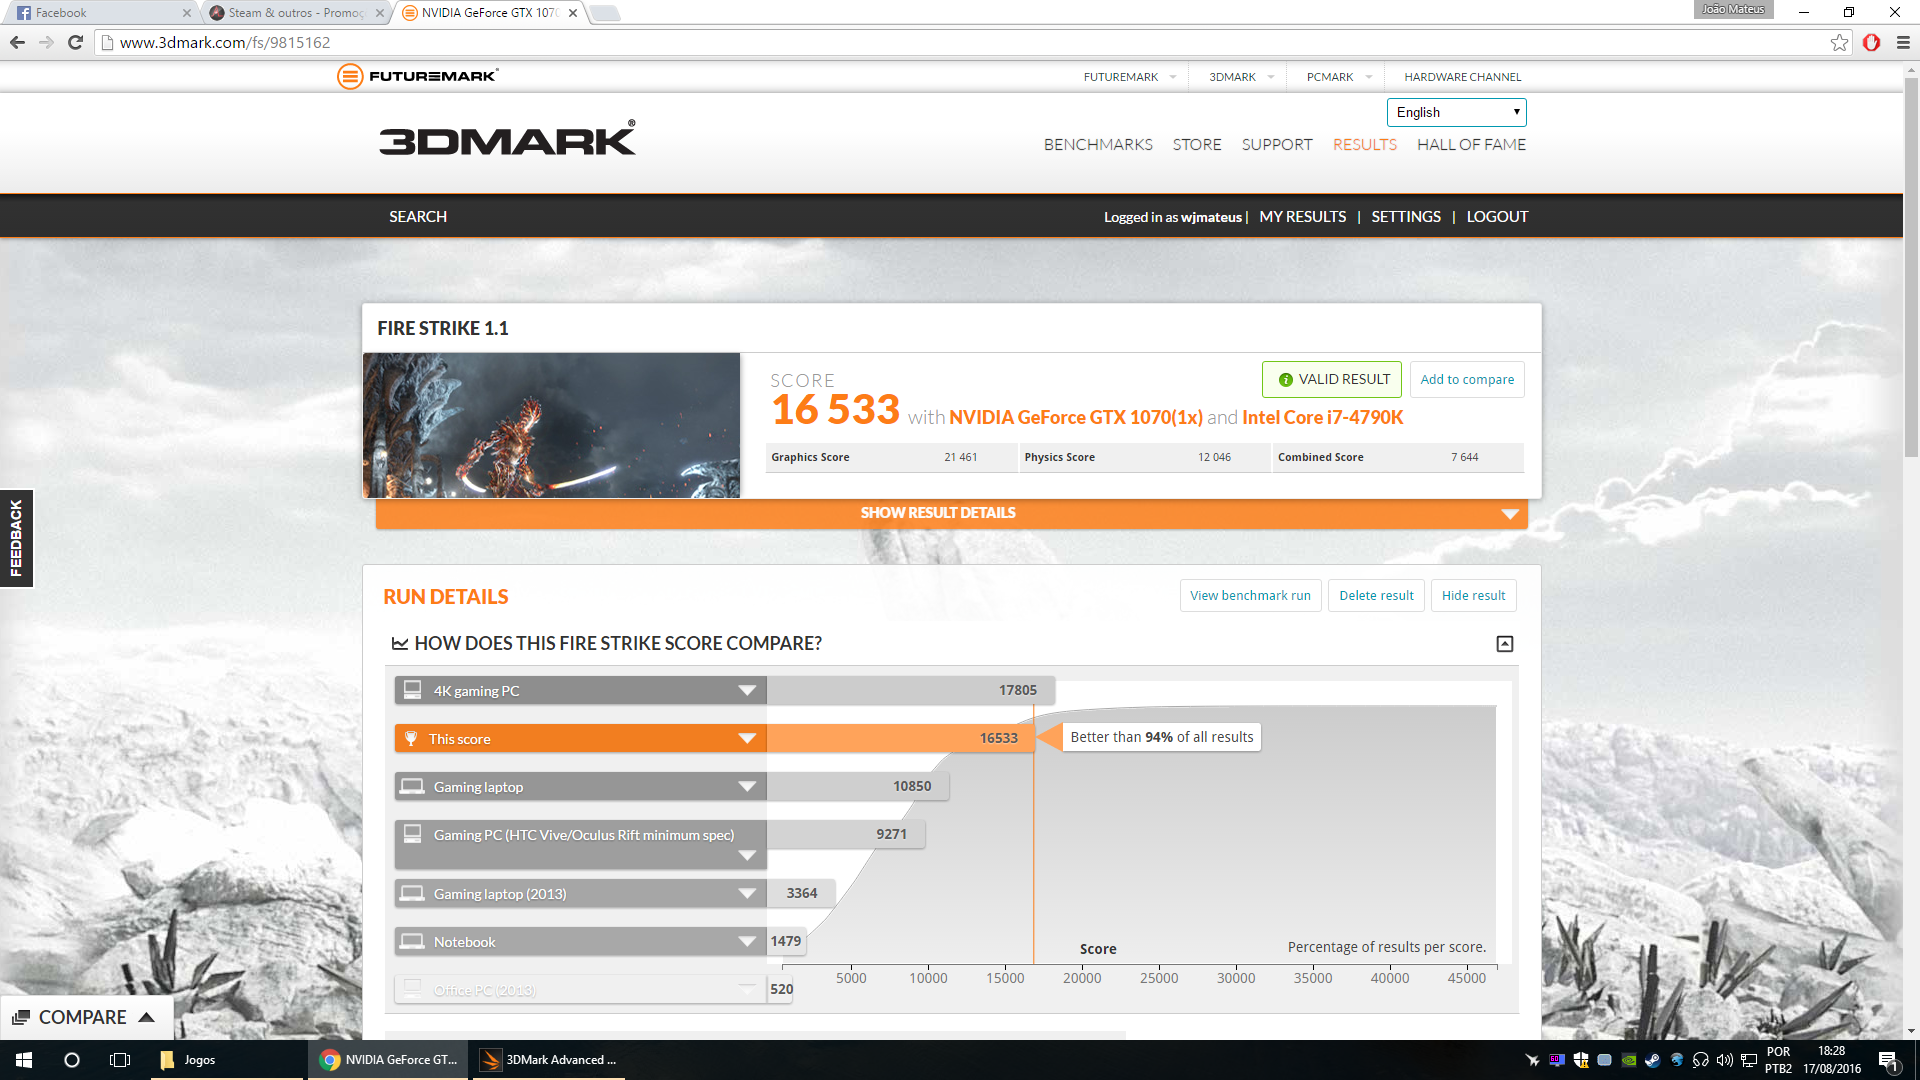Click the volume icon in system tray
Image resolution: width=1920 pixels, height=1080 pixels.
click(x=1724, y=1060)
